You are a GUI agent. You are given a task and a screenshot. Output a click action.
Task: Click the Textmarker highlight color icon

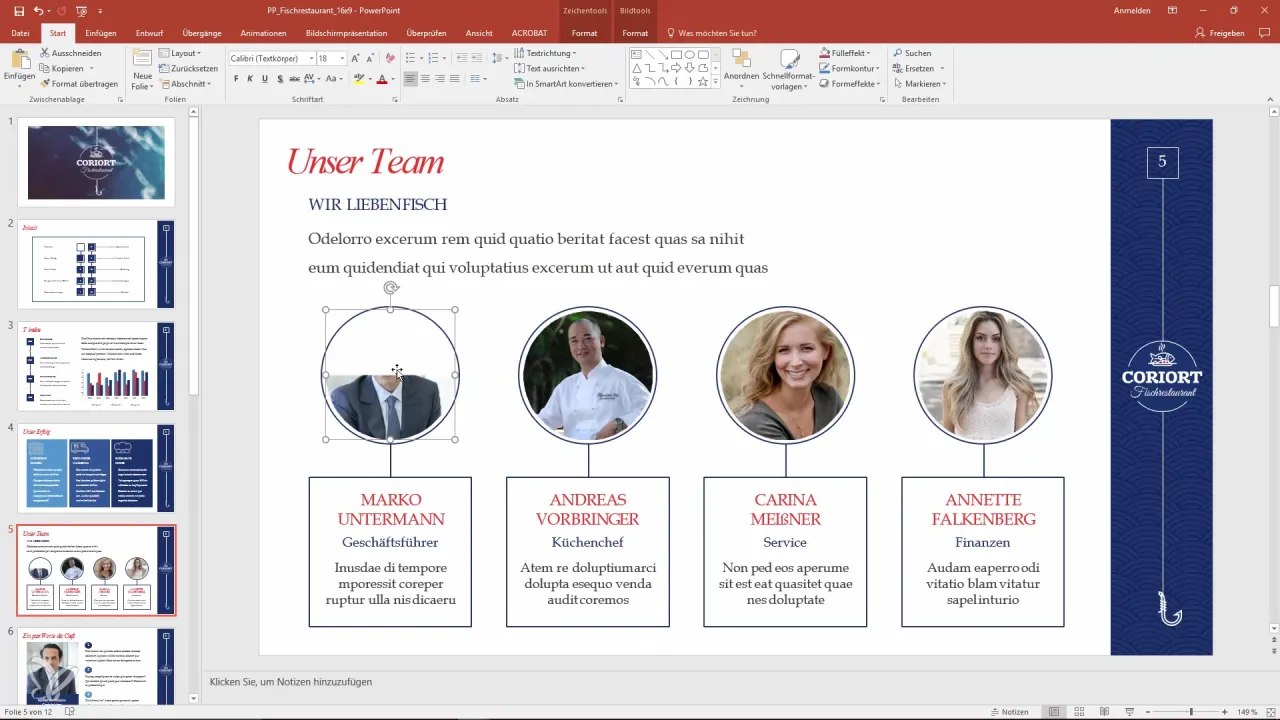[358, 79]
